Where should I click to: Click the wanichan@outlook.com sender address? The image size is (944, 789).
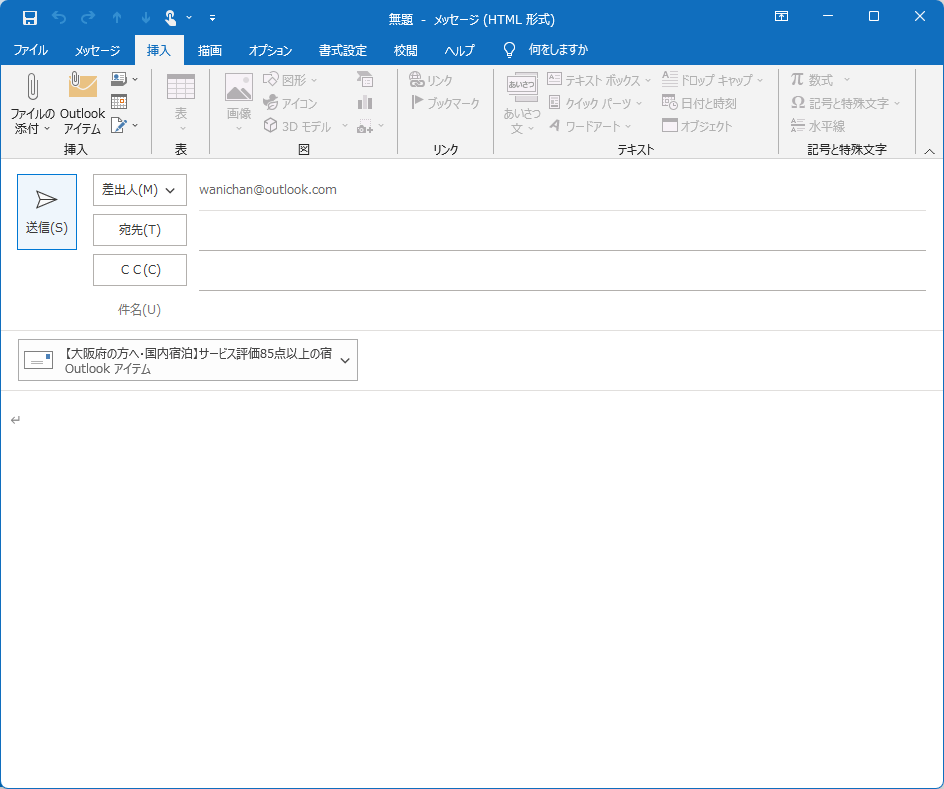268,190
